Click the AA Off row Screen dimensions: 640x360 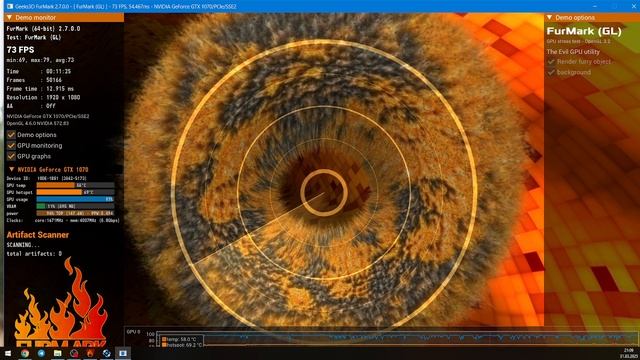click(x=31, y=106)
